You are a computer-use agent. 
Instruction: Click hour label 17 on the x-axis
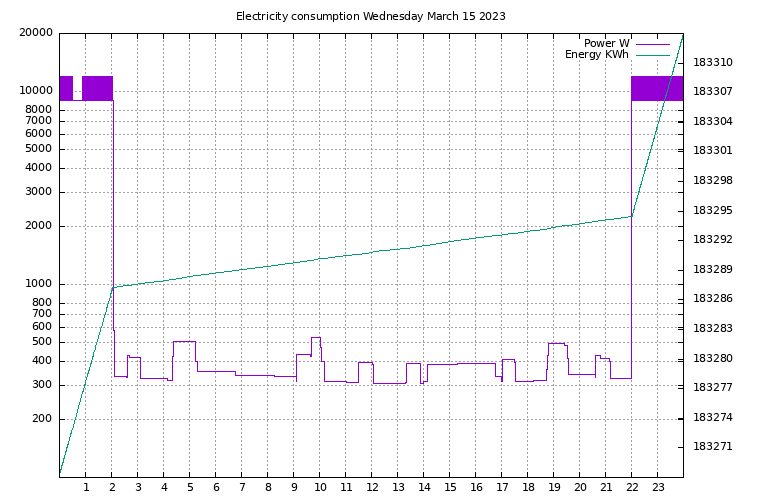tap(502, 487)
